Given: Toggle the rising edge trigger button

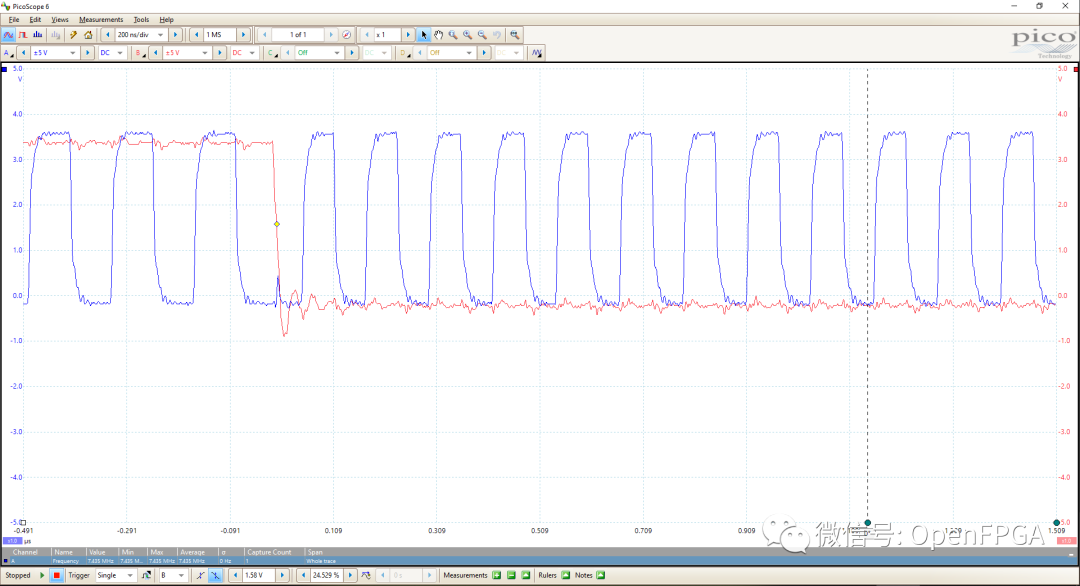Looking at the screenshot, I should click(200, 576).
